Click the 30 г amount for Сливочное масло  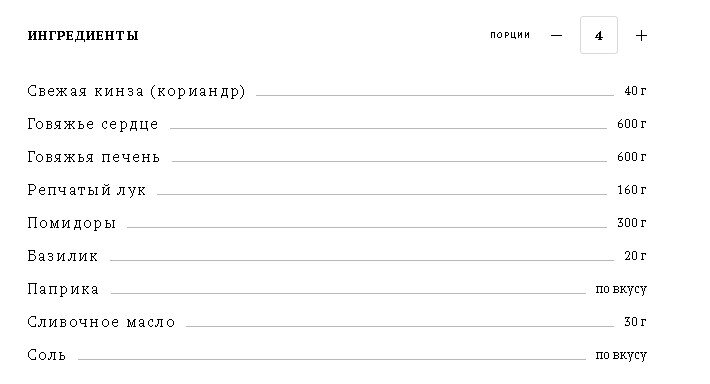coord(635,322)
